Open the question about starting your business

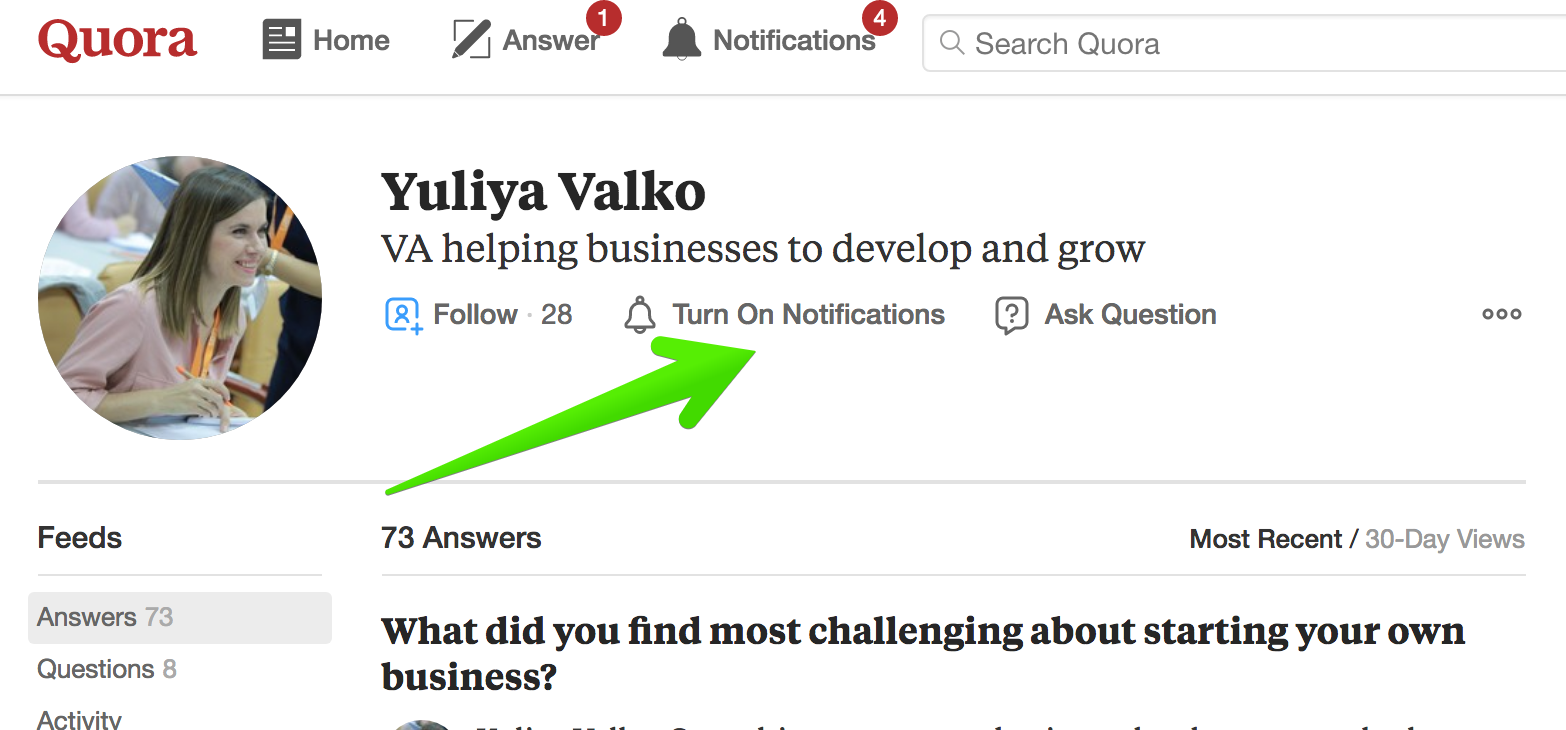pyautogui.click(x=923, y=654)
